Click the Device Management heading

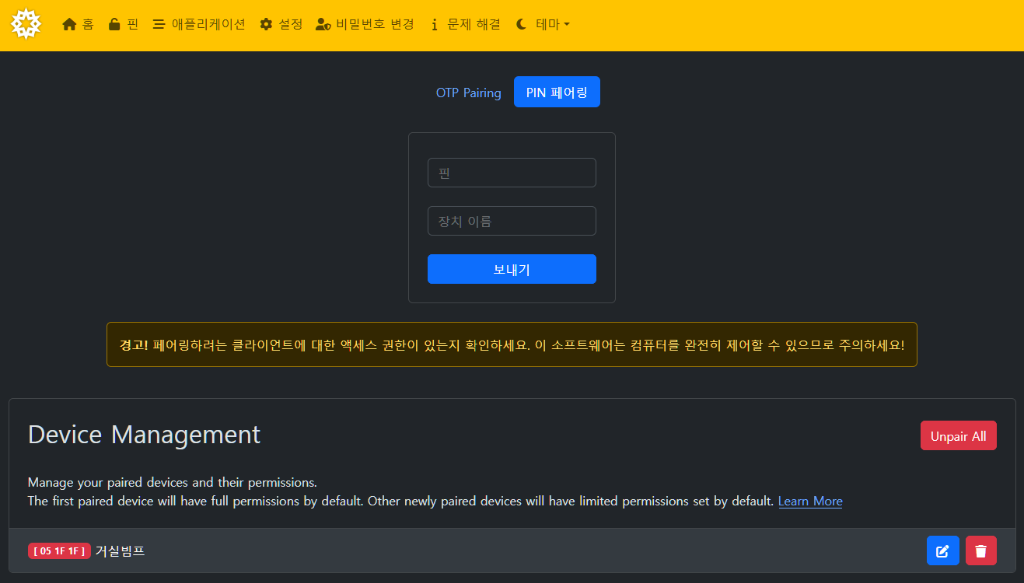click(144, 435)
